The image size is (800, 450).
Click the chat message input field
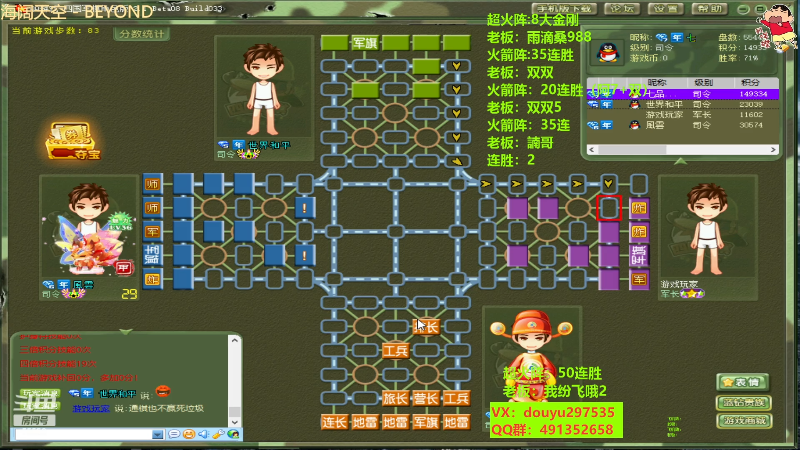(83, 435)
